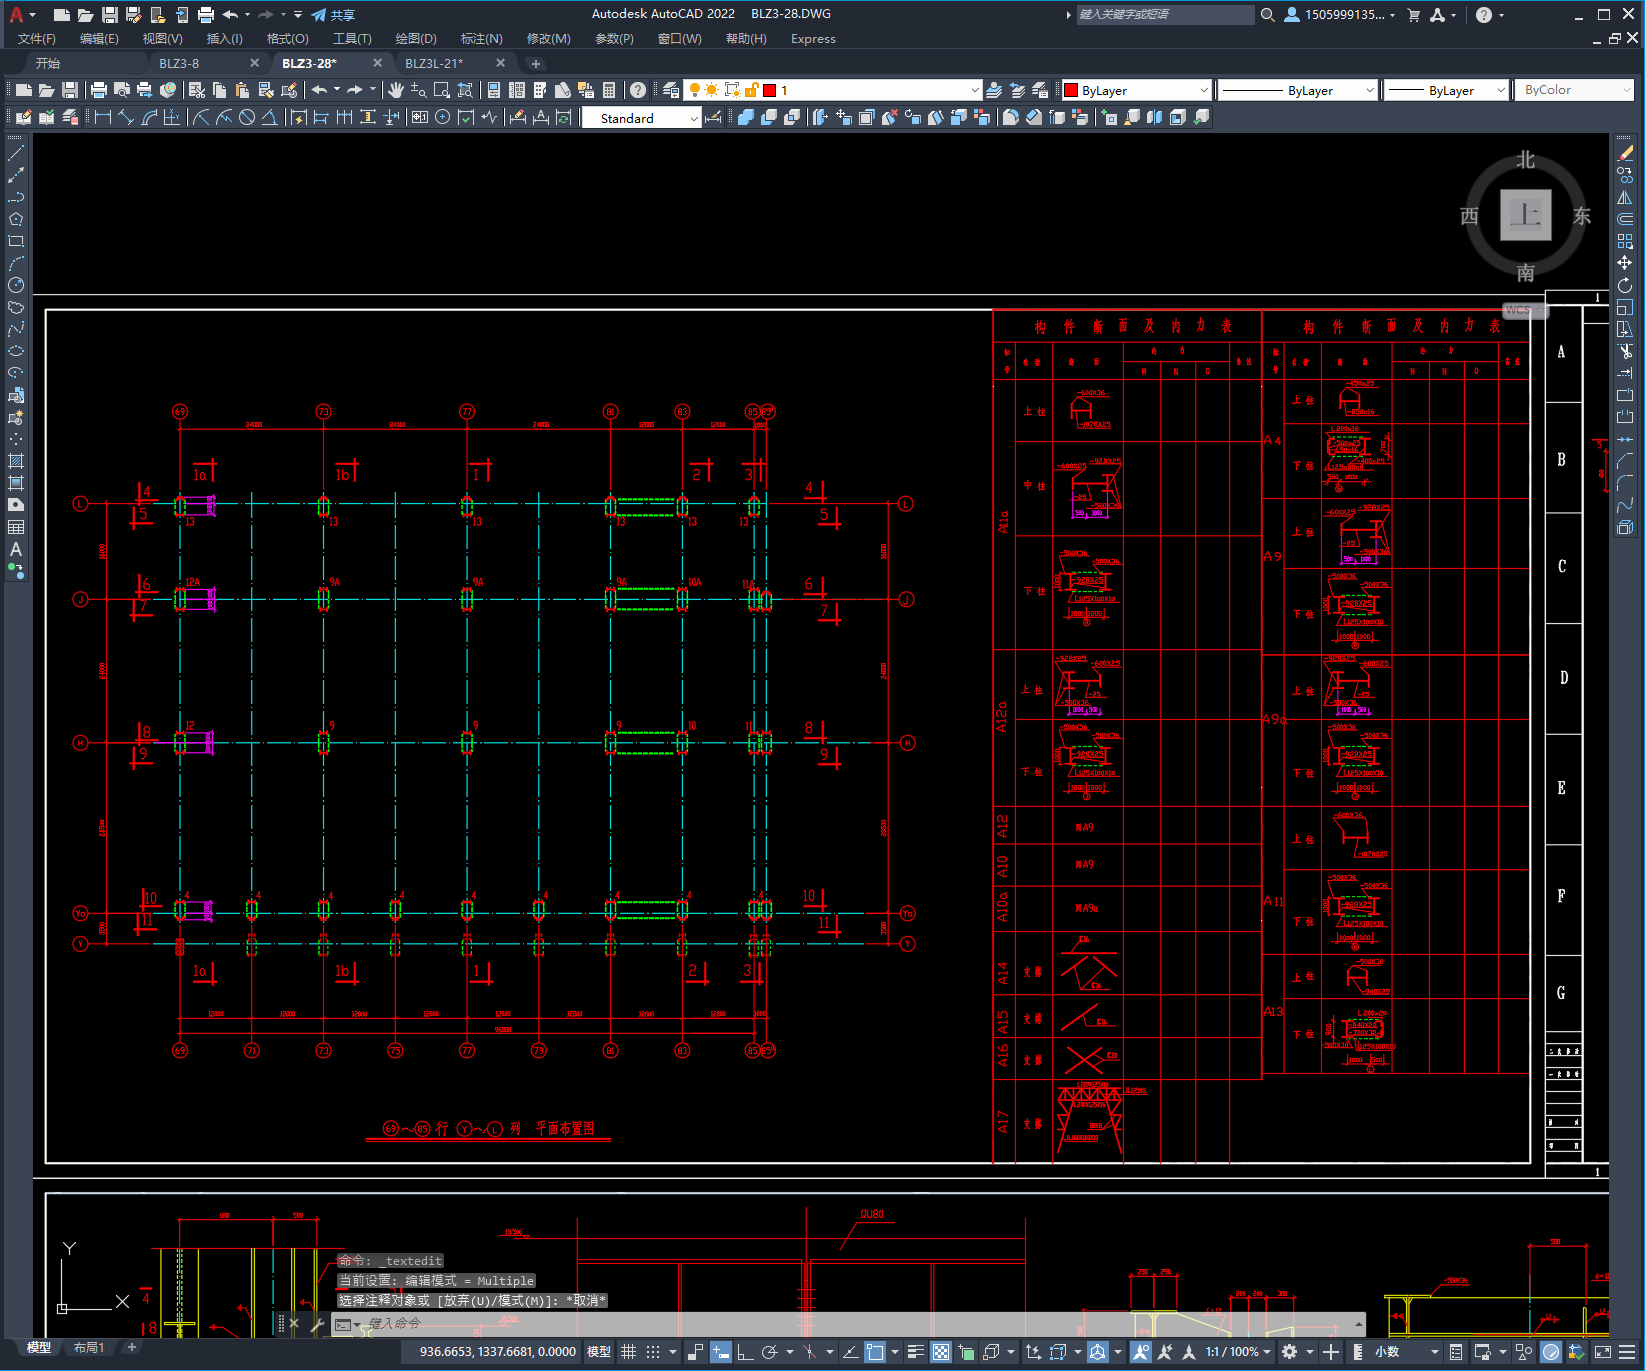Click the red layer color swatch in layer list
The height and width of the screenshot is (1371, 1645).
770,90
